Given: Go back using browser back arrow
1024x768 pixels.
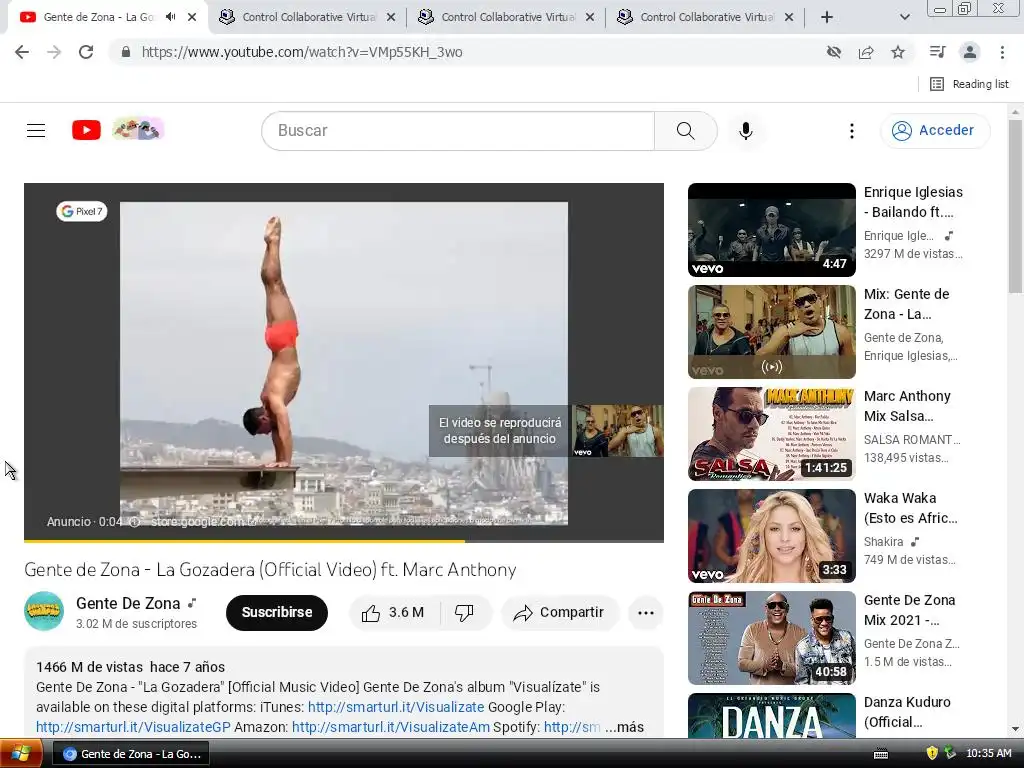Looking at the screenshot, I should [x=22, y=52].
